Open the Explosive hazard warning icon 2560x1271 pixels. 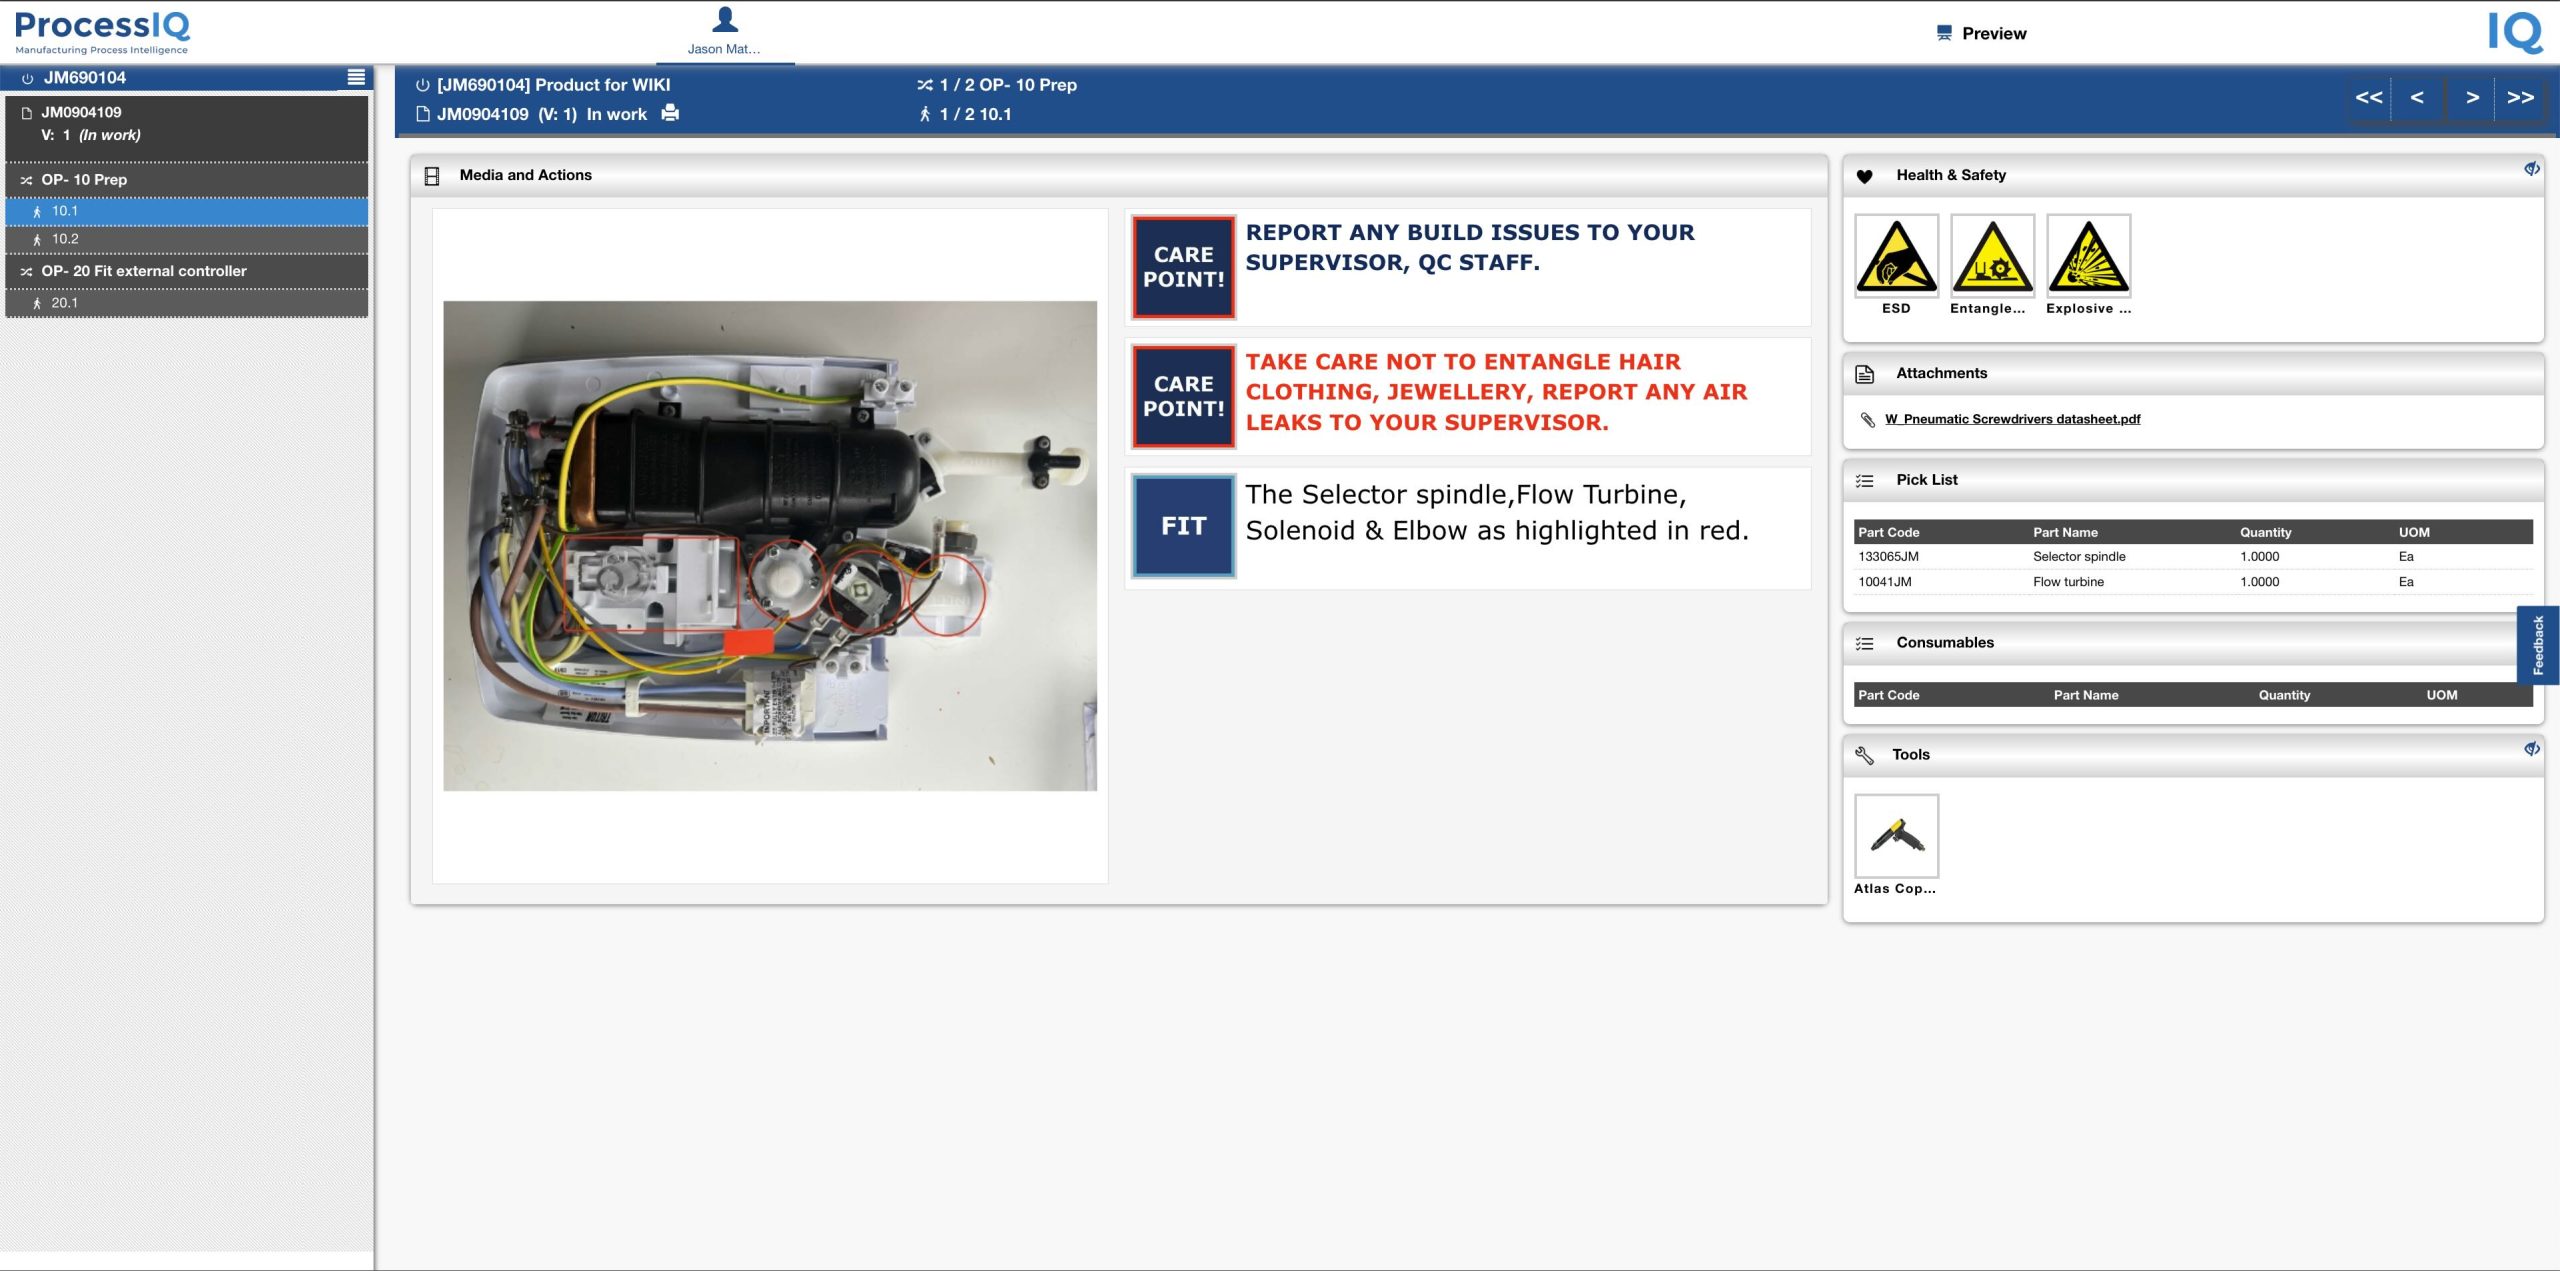(2088, 256)
